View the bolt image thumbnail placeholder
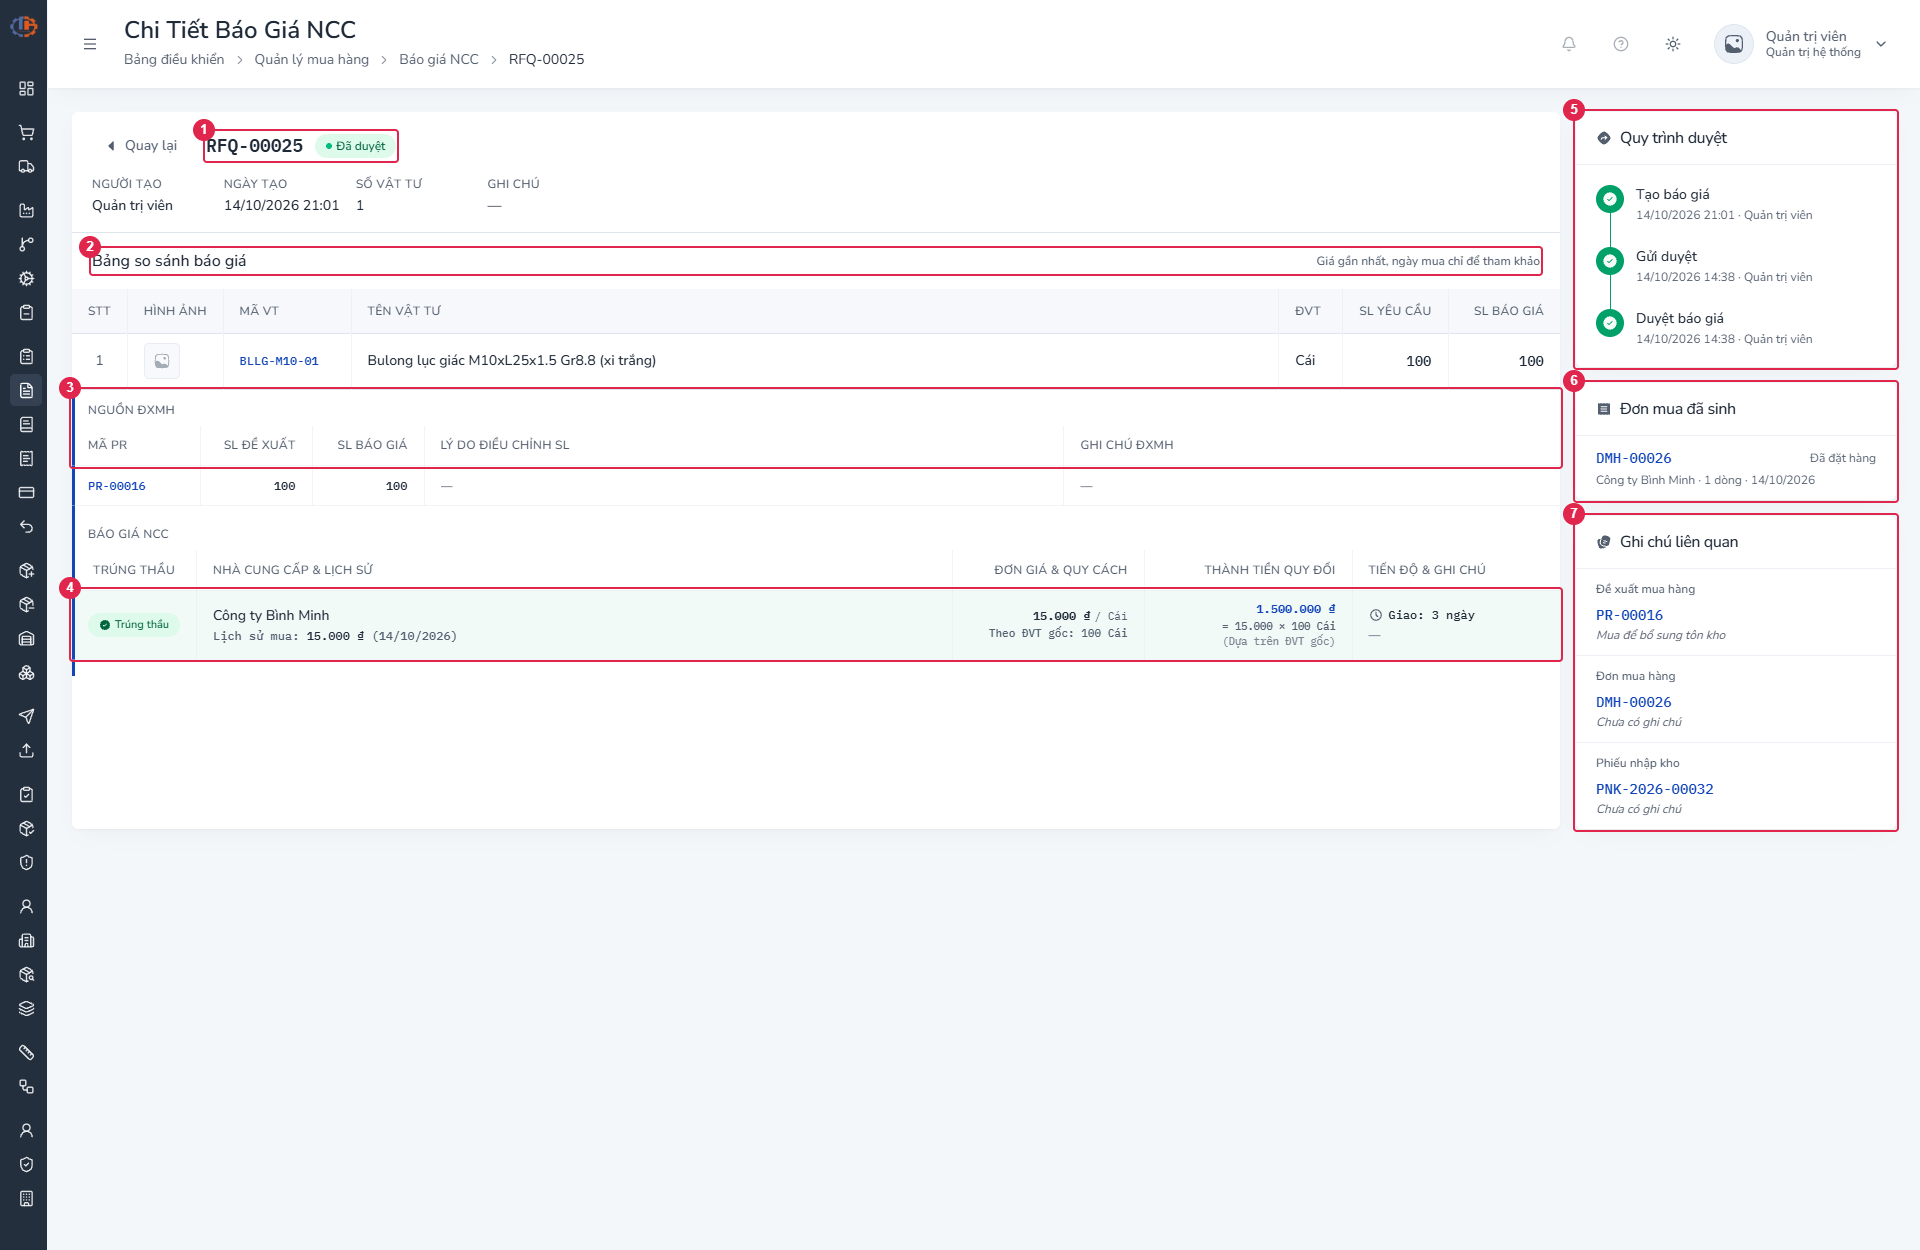Viewport: 1920px width, 1250px height. pyautogui.click(x=162, y=361)
